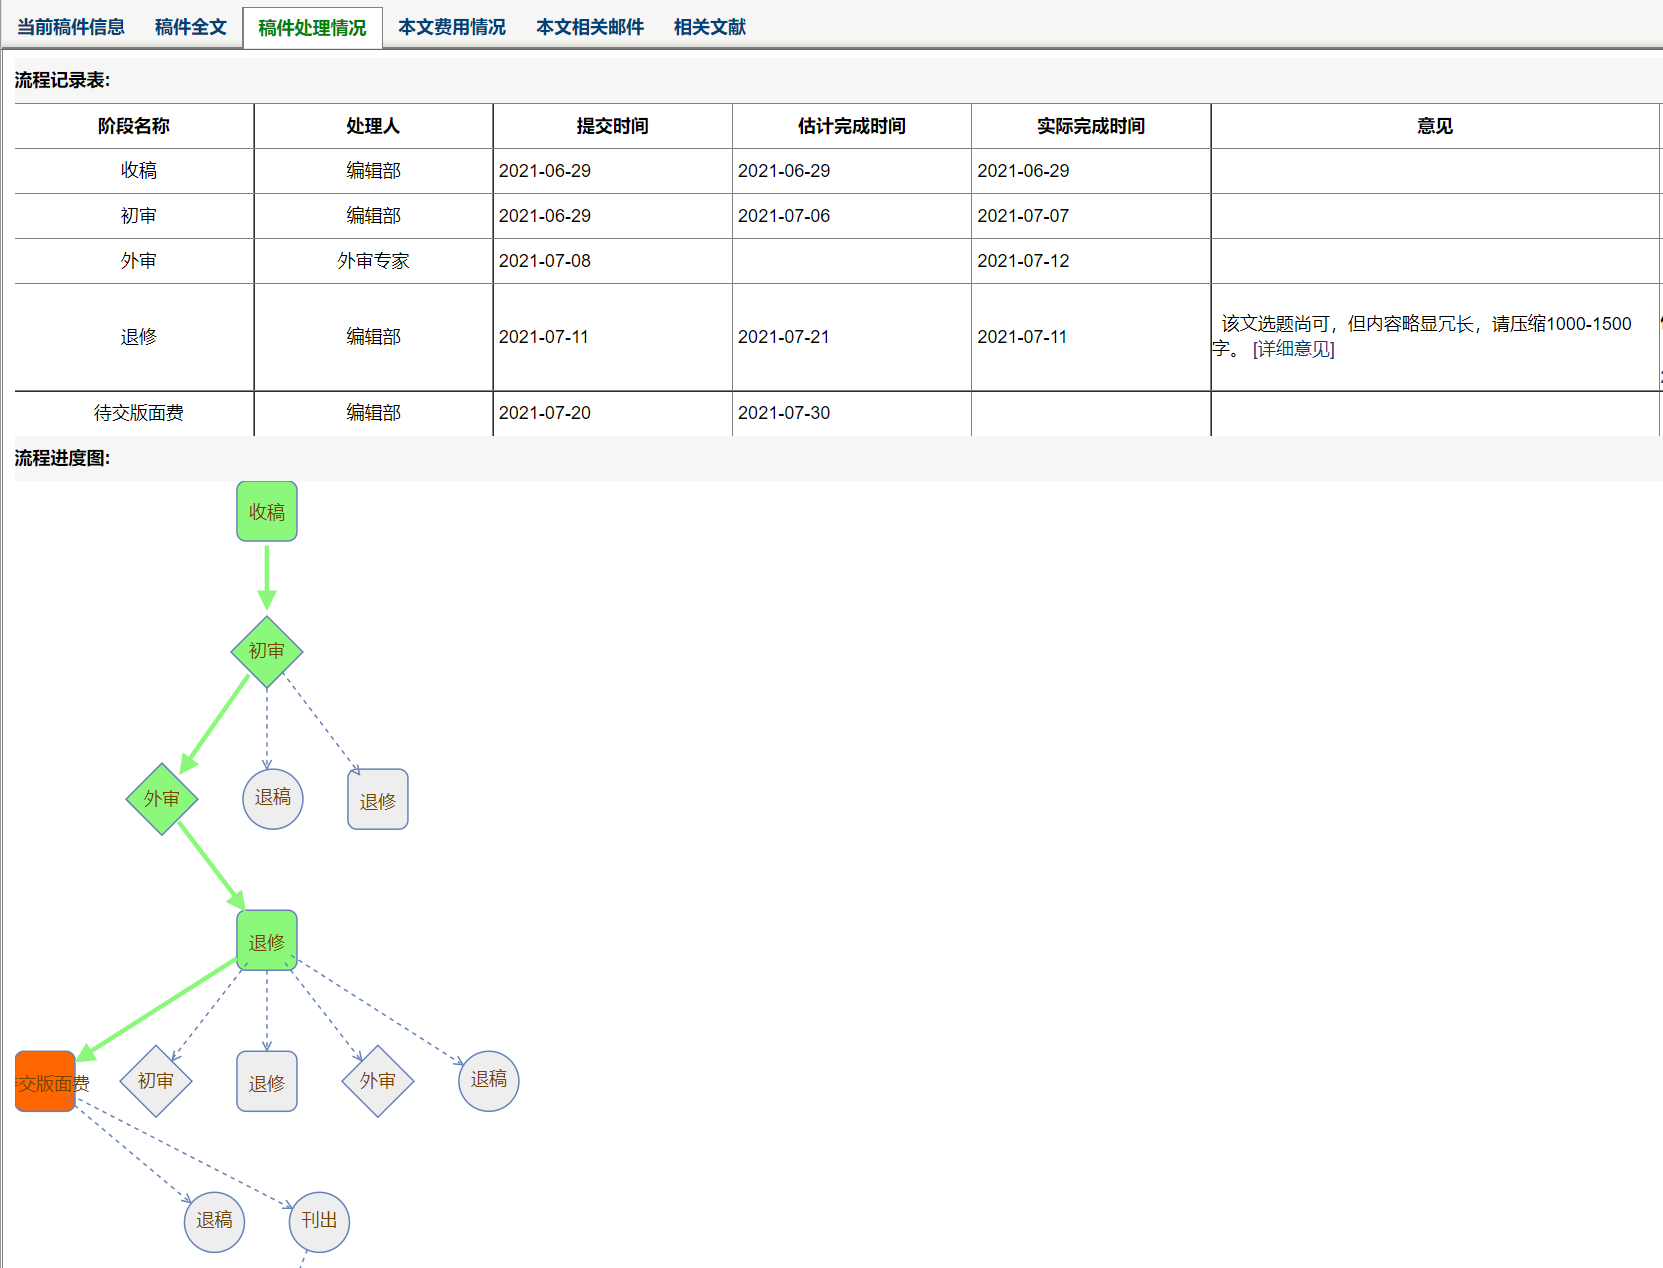The image size is (1663, 1268).
Task: Go to the 本文相关邮件 tab
Action: click(x=589, y=27)
